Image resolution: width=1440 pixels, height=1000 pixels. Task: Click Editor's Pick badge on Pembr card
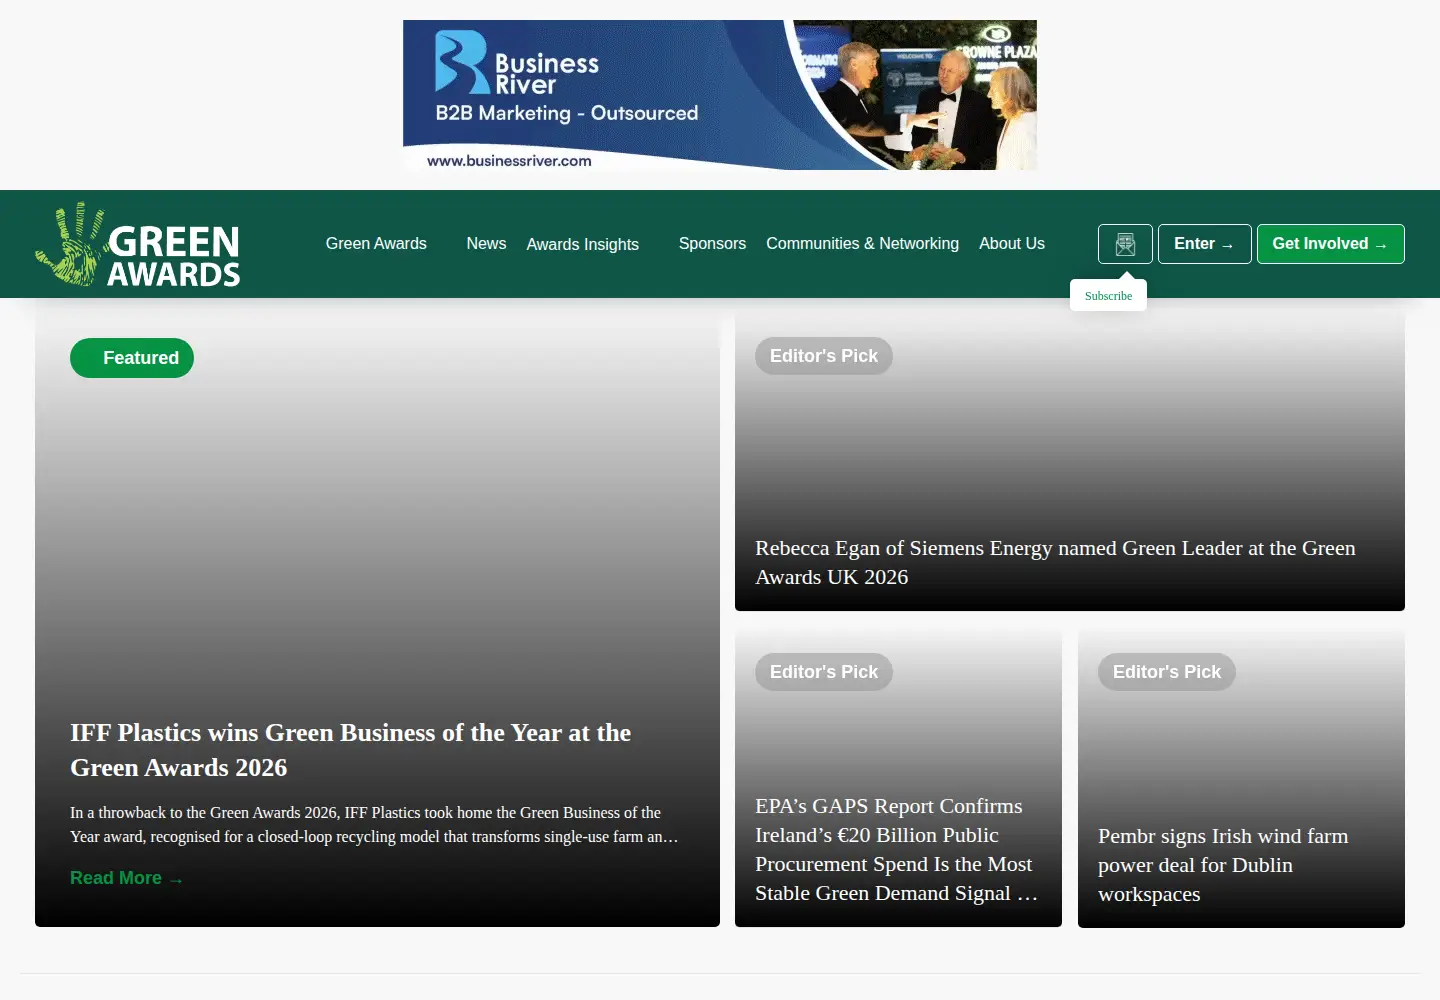[x=1167, y=672]
